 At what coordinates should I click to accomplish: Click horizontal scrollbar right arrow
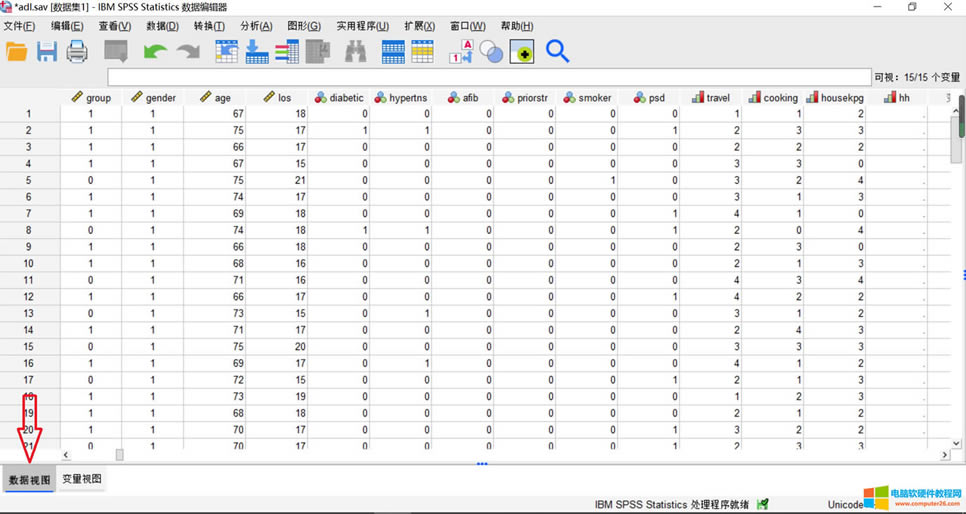[944, 455]
